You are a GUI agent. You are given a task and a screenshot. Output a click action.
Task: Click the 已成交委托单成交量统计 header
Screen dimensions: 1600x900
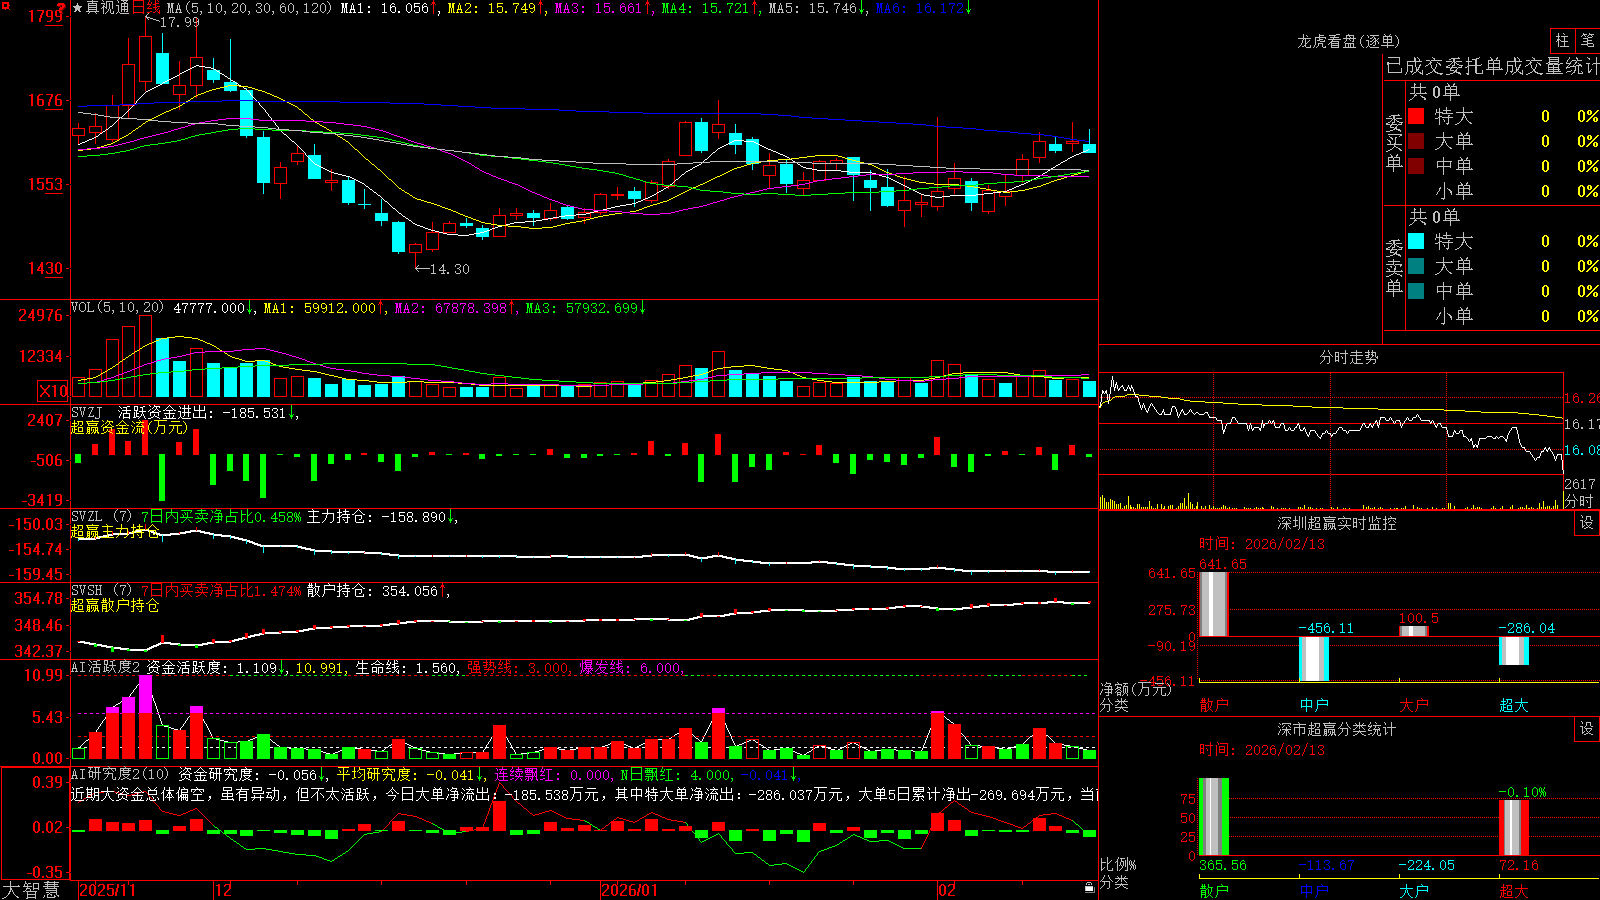click(x=1492, y=66)
